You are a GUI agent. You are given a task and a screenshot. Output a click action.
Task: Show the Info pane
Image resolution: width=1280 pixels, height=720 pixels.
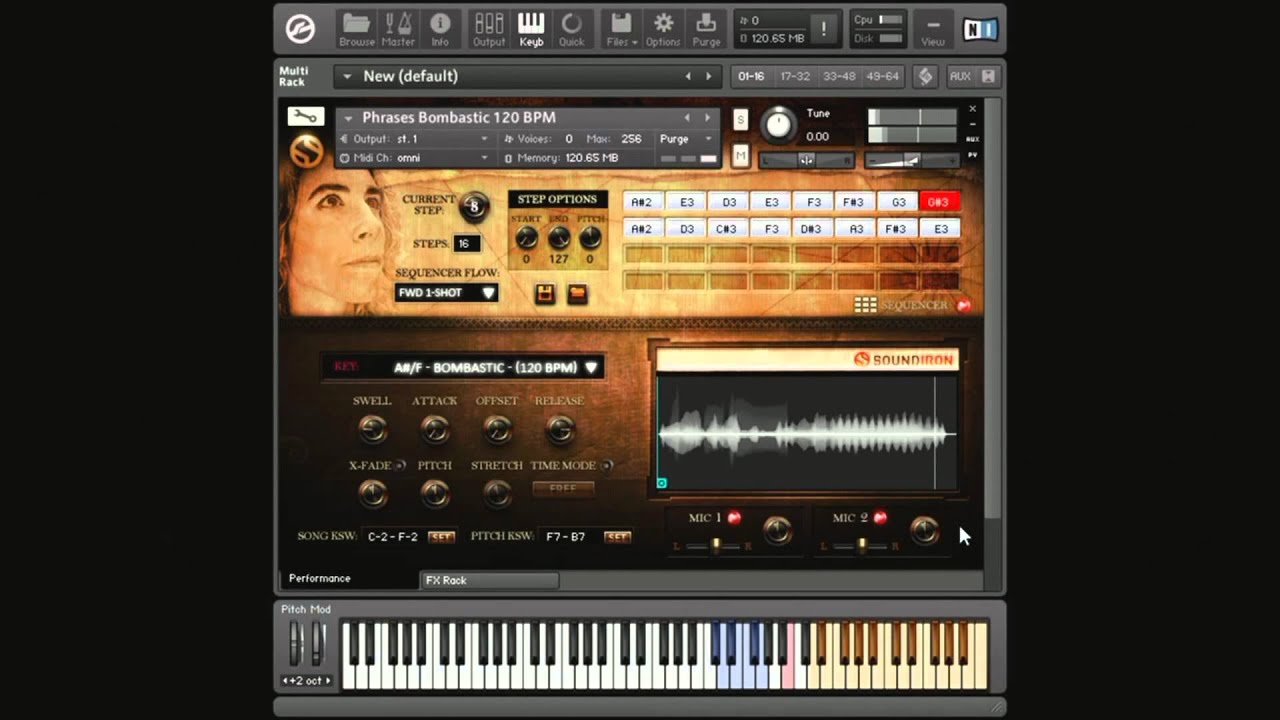click(x=440, y=29)
